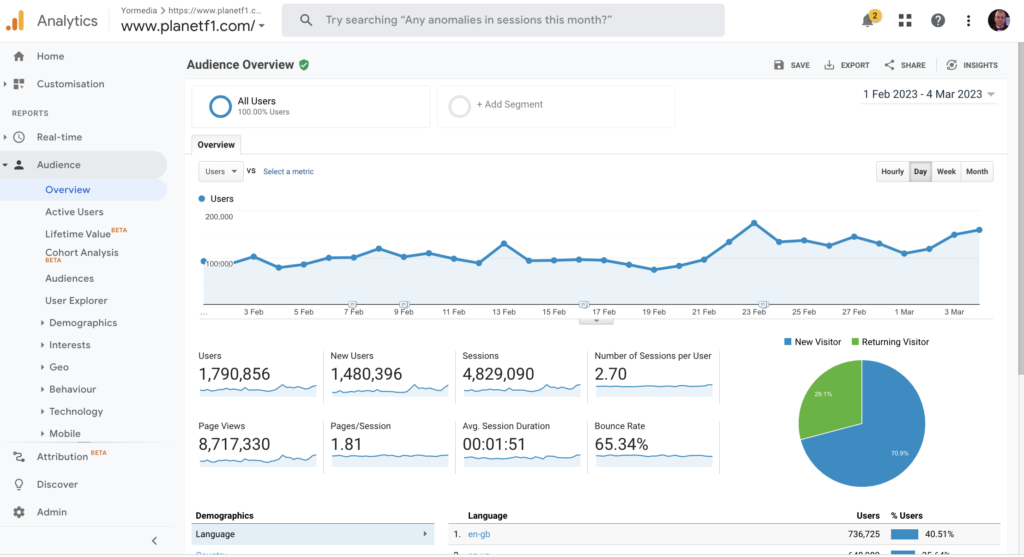Open the date range picker
1024x557 pixels.
click(x=928, y=94)
